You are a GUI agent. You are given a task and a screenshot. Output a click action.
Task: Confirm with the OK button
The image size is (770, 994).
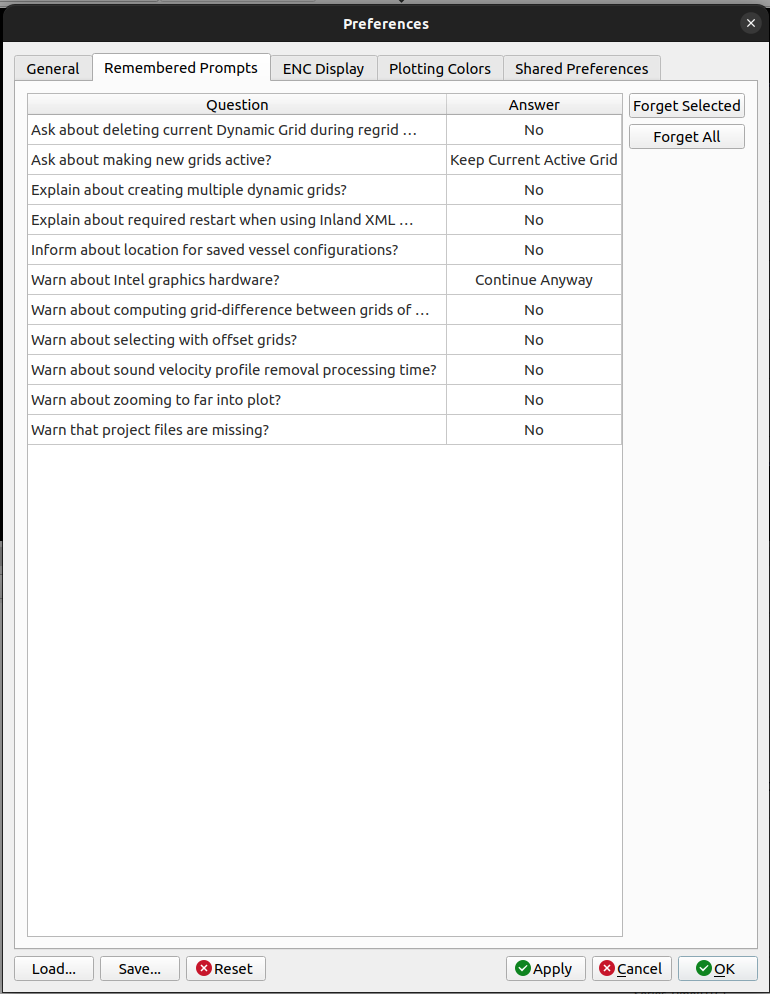pyautogui.click(x=716, y=968)
